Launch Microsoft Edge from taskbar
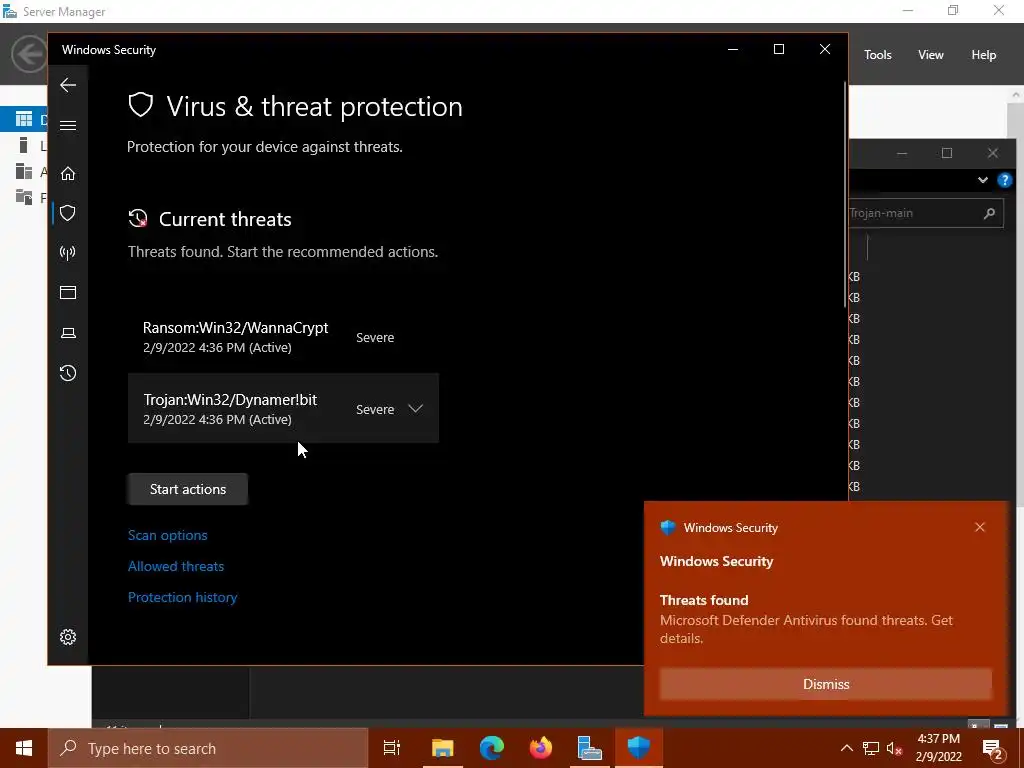 point(492,748)
